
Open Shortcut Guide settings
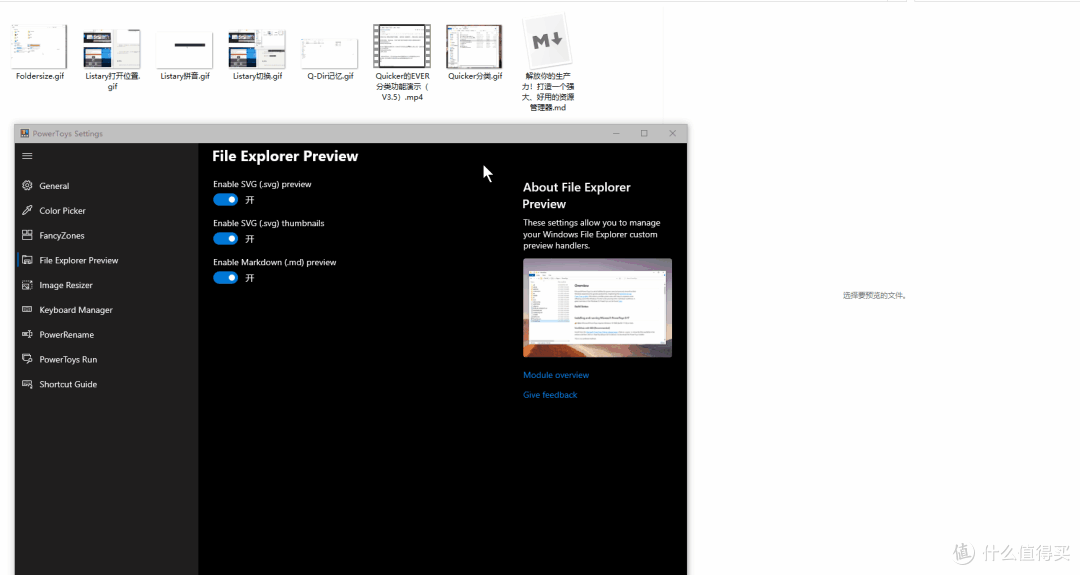(x=68, y=384)
